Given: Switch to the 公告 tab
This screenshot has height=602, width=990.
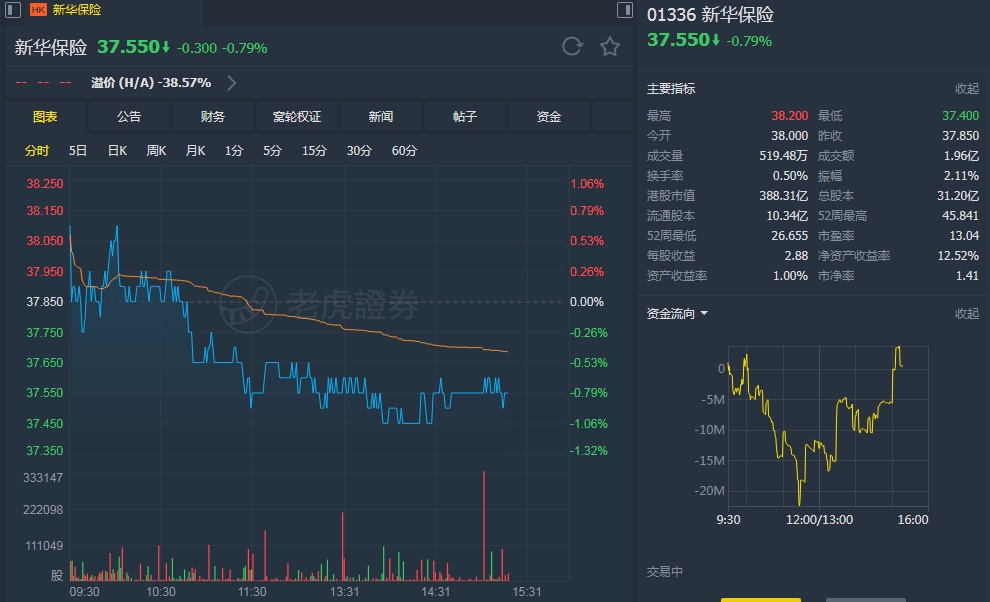Looking at the screenshot, I should (x=129, y=117).
